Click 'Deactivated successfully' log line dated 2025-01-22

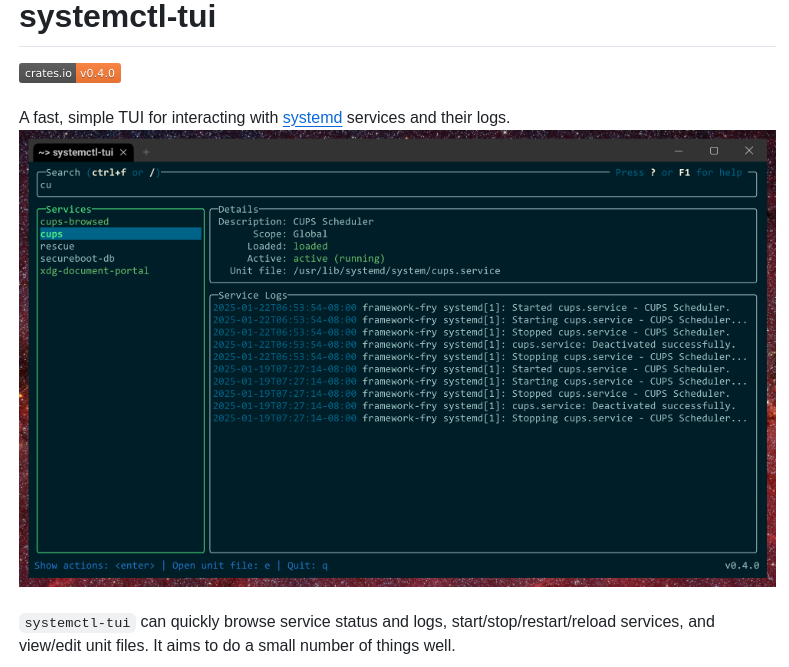[x=474, y=345]
